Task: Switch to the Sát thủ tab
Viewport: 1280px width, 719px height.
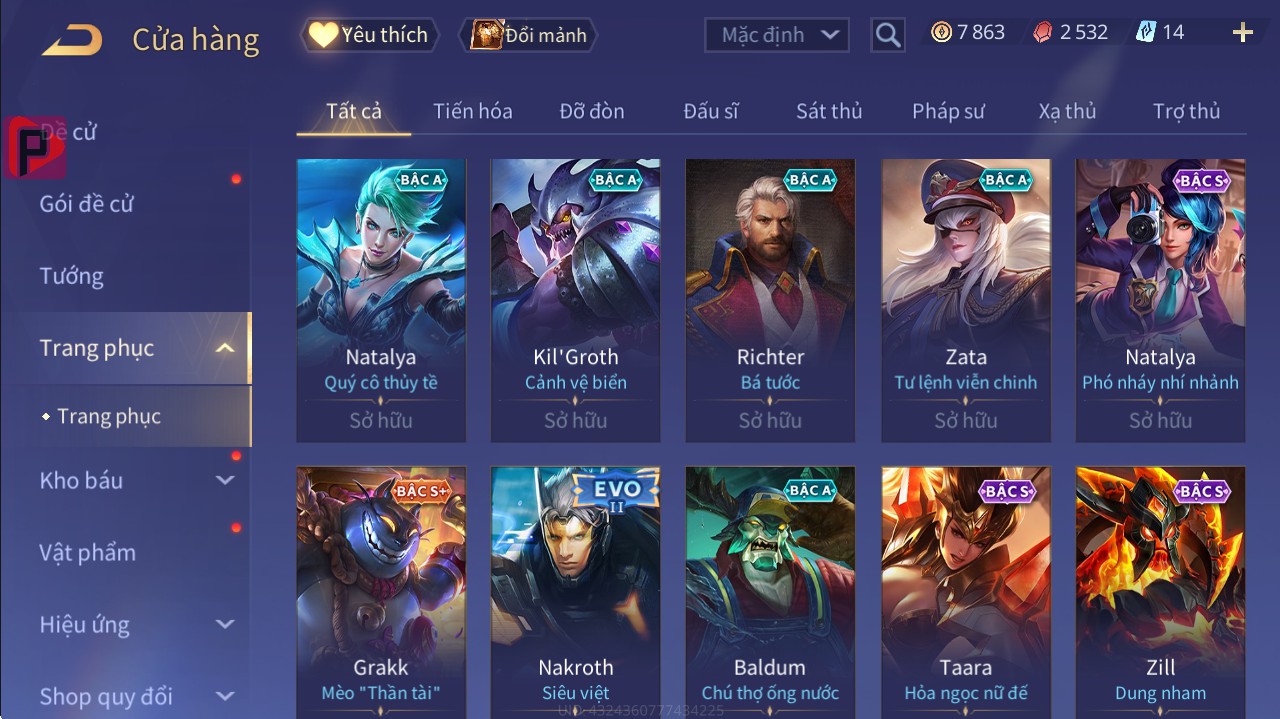Action: 829,111
